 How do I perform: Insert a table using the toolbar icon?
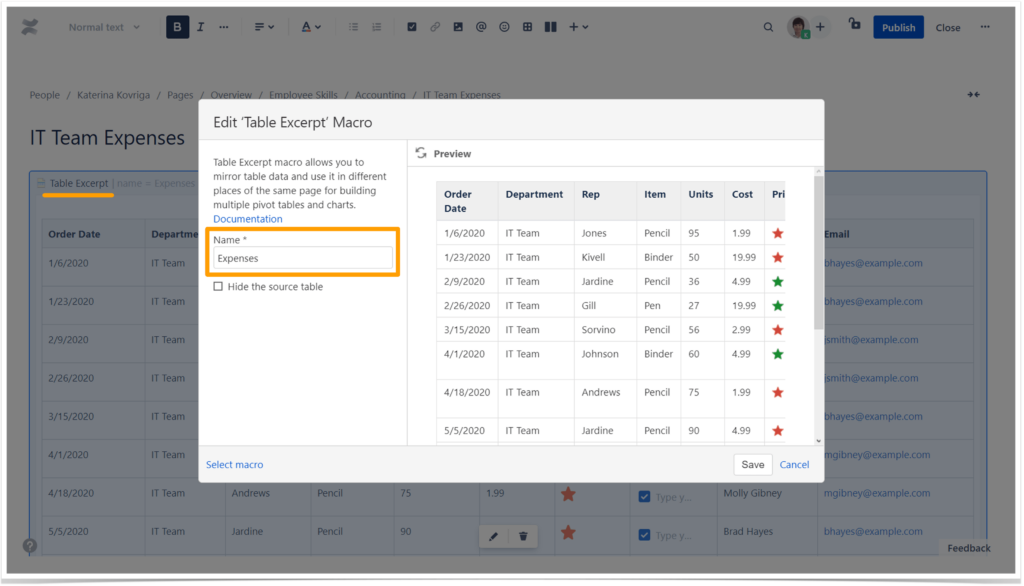pos(527,27)
